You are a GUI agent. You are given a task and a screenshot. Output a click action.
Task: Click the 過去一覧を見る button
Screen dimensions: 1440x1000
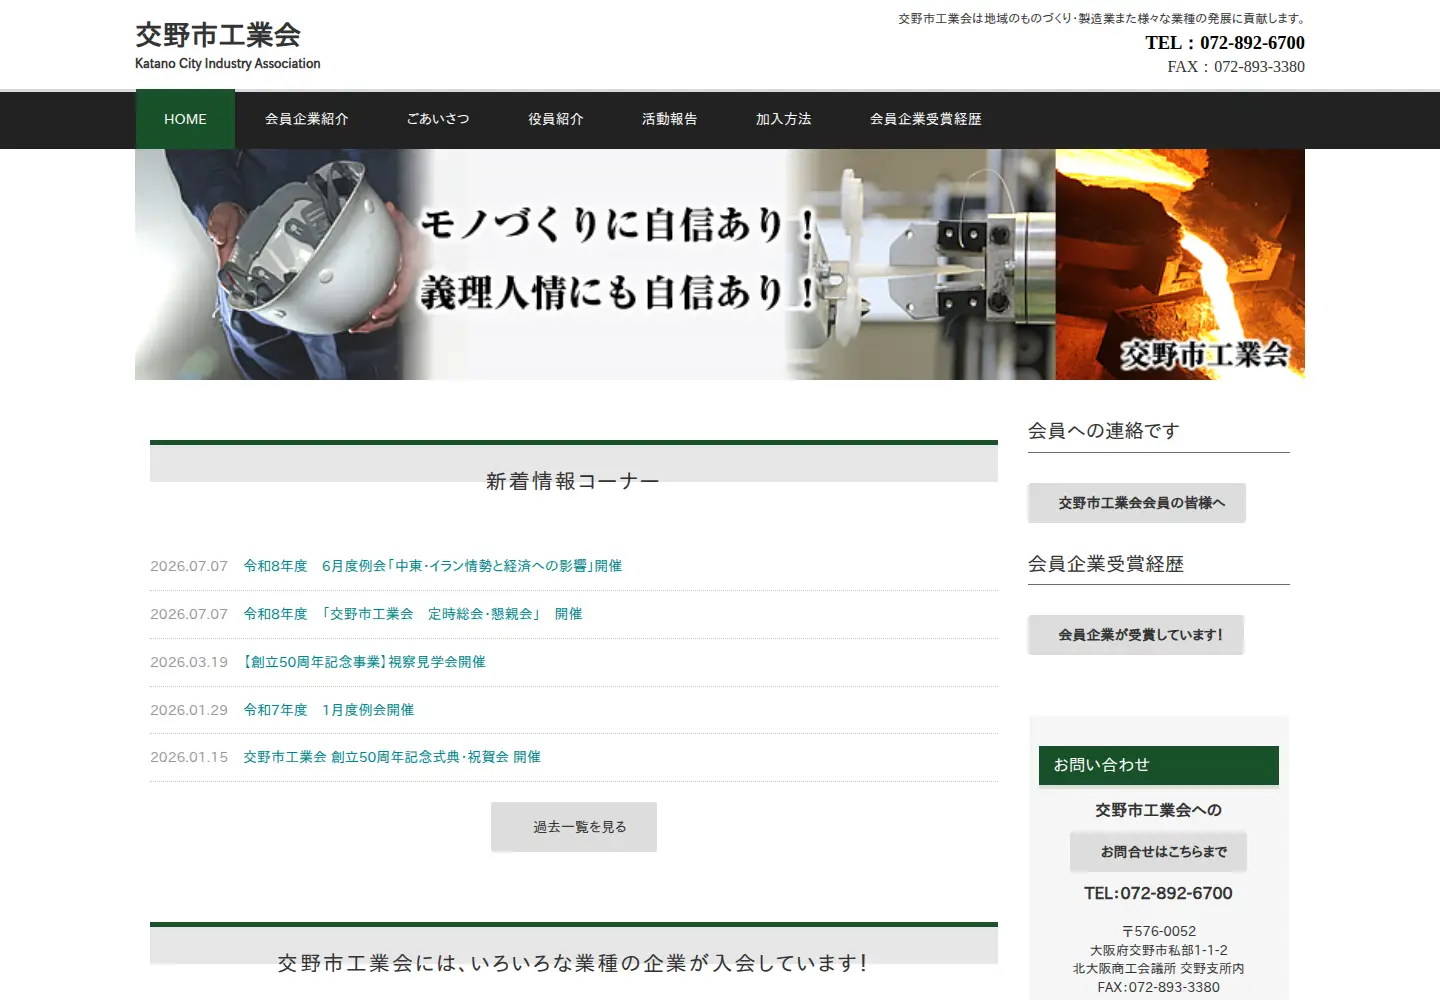(574, 827)
